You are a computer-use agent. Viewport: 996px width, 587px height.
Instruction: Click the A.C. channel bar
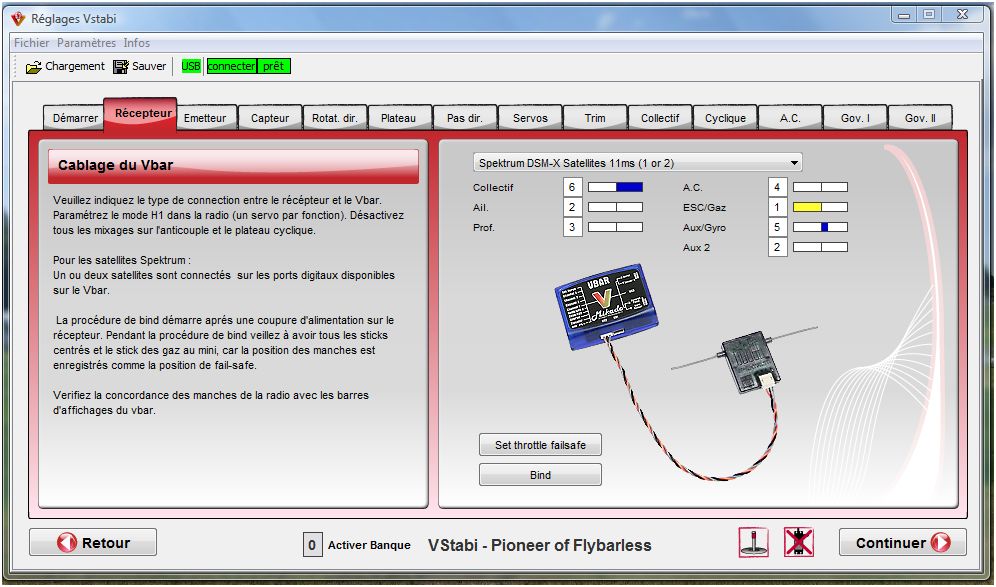point(820,187)
